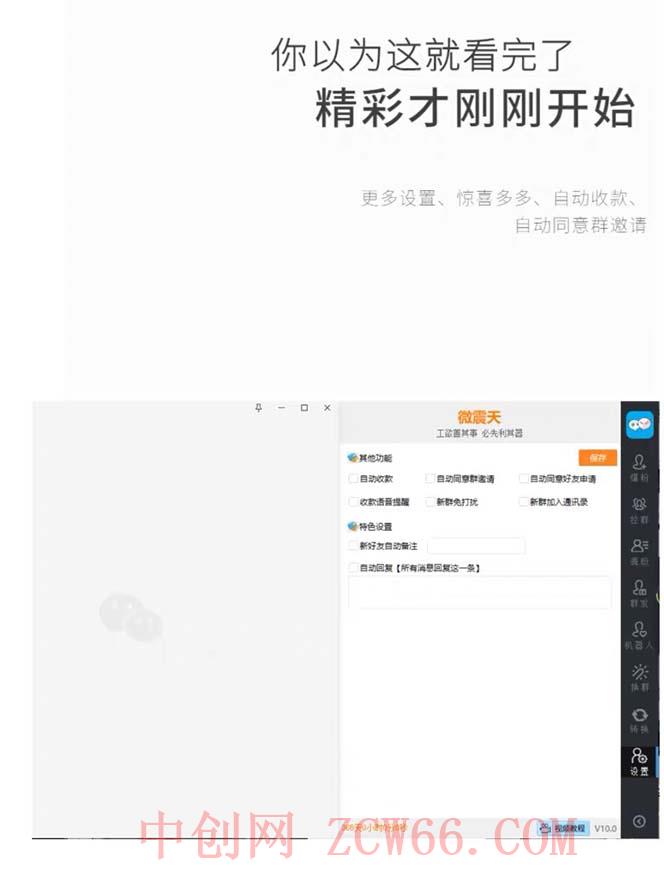Image resolution: width=664 pixels, height=885 pixels.
Task: Open the 群发 mass-send sidebar section
Action: 639,593
